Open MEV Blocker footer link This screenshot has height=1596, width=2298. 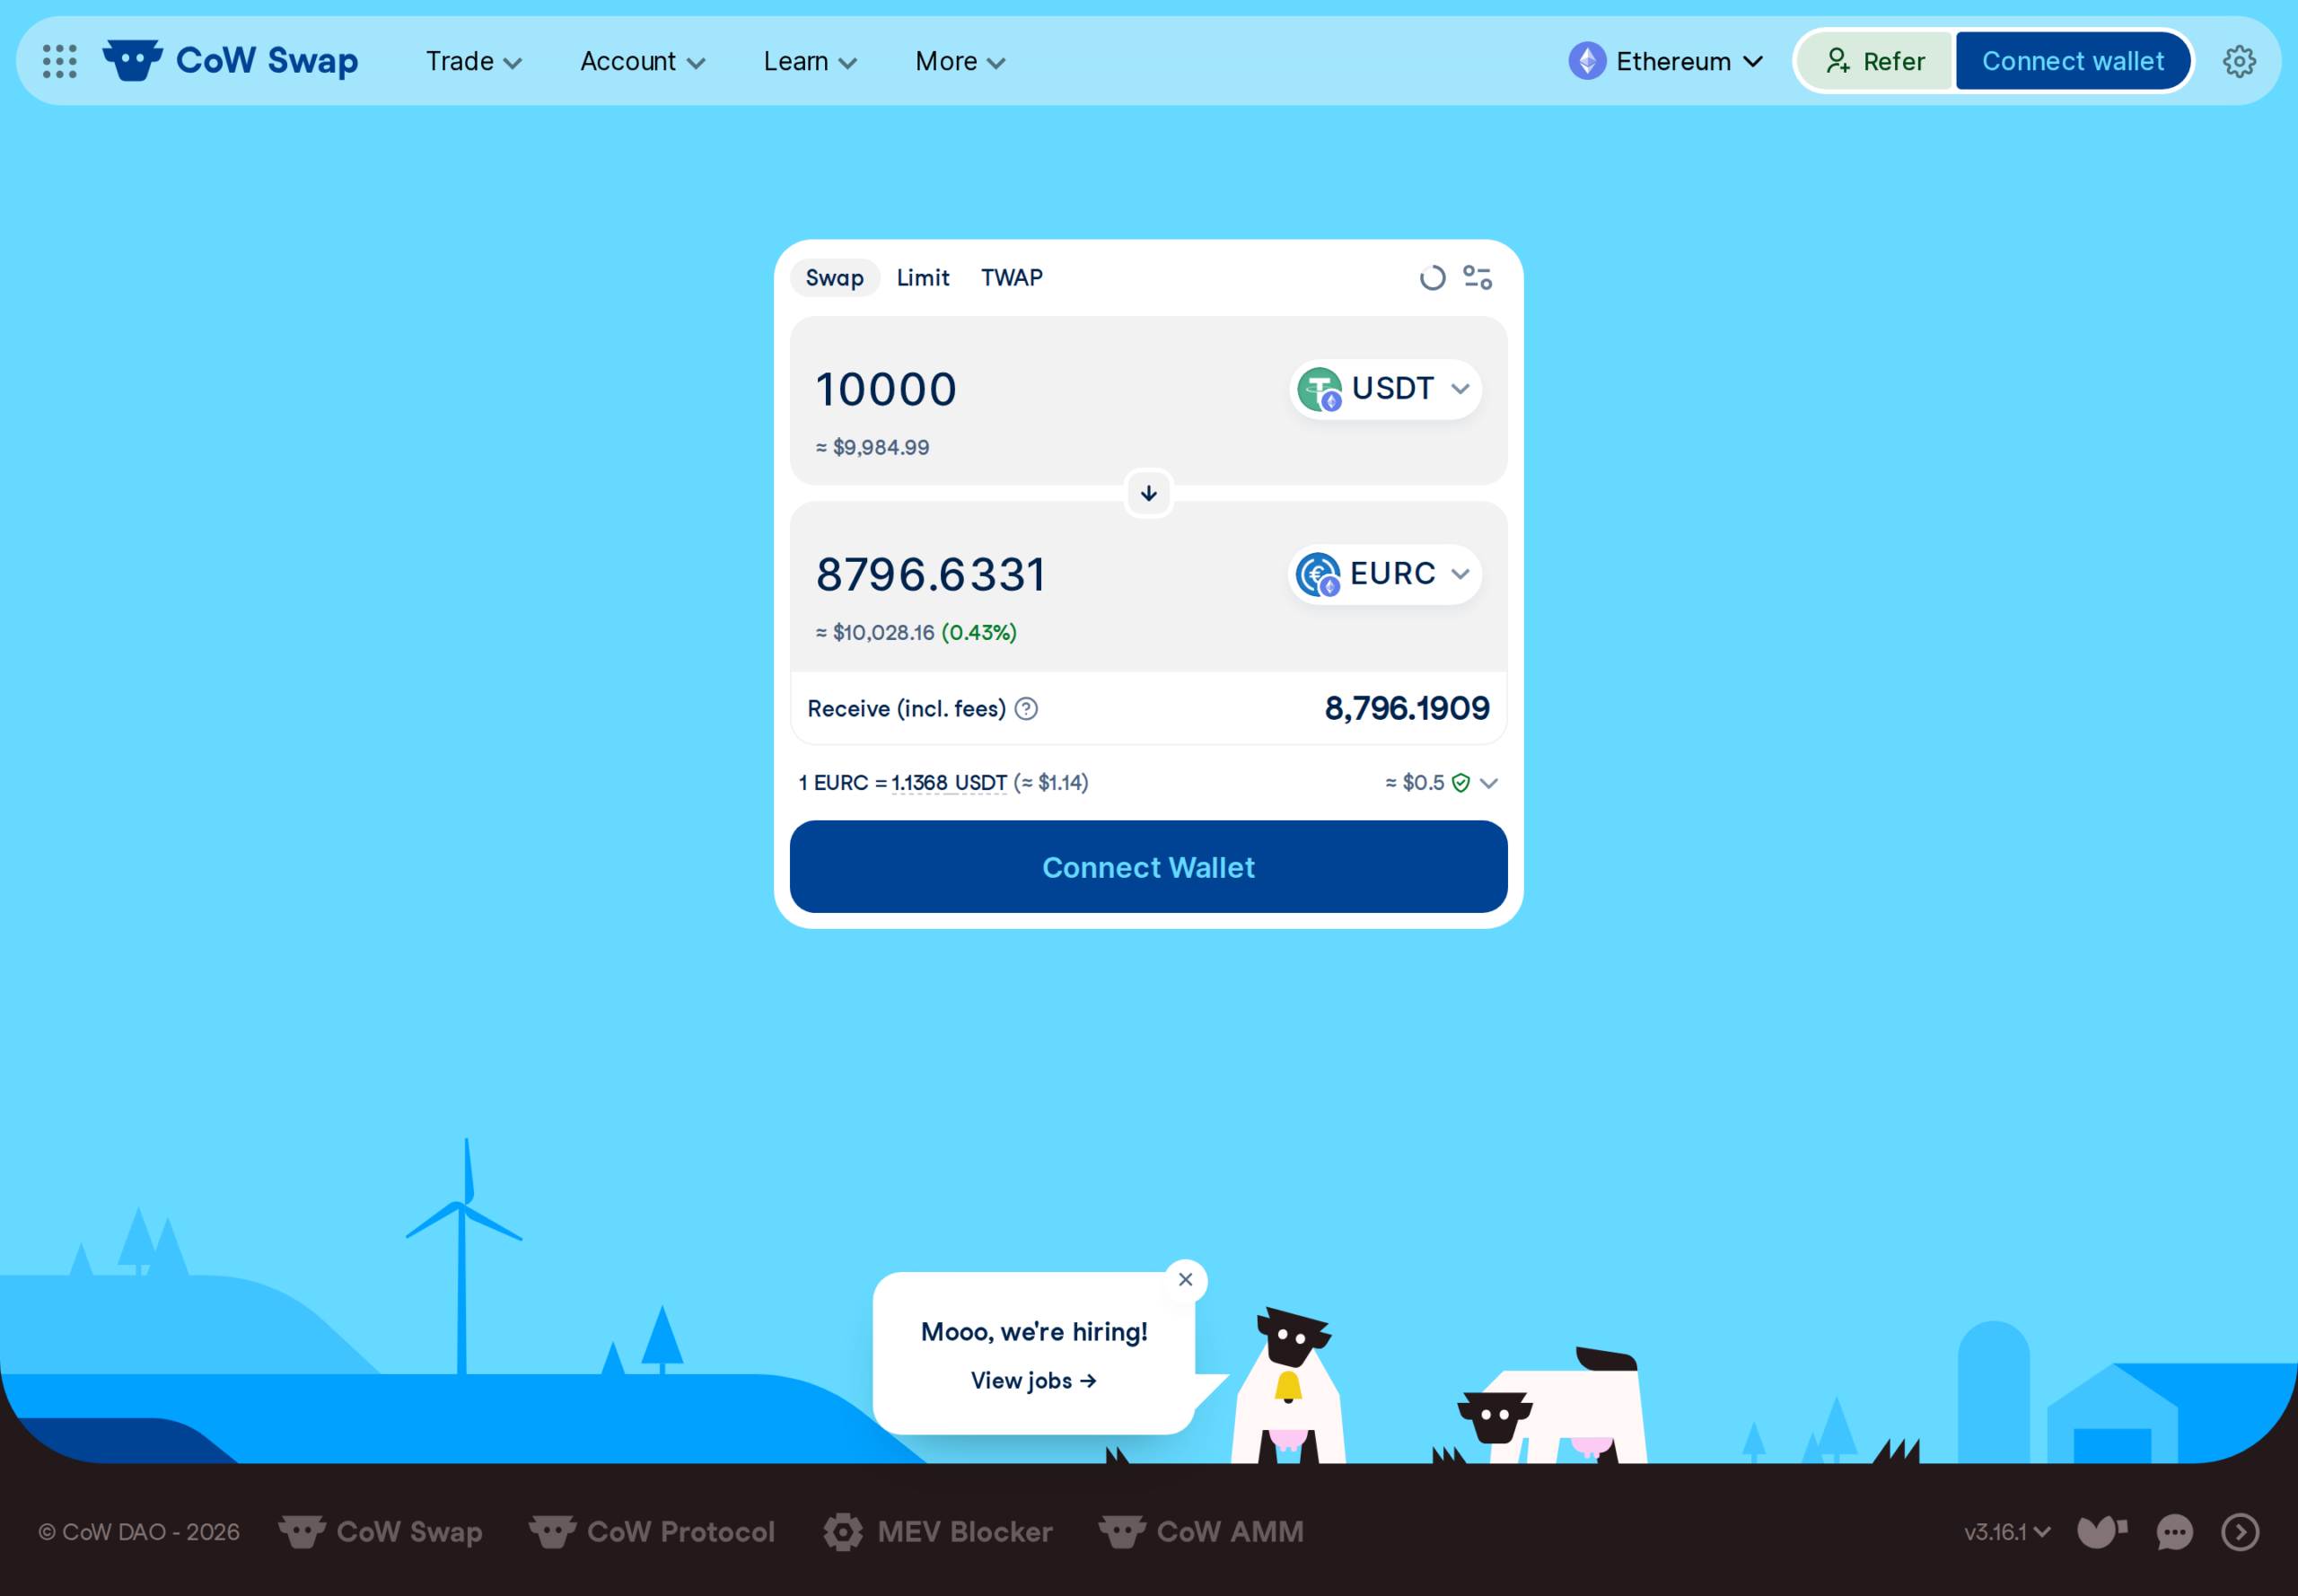(938, 1532)
